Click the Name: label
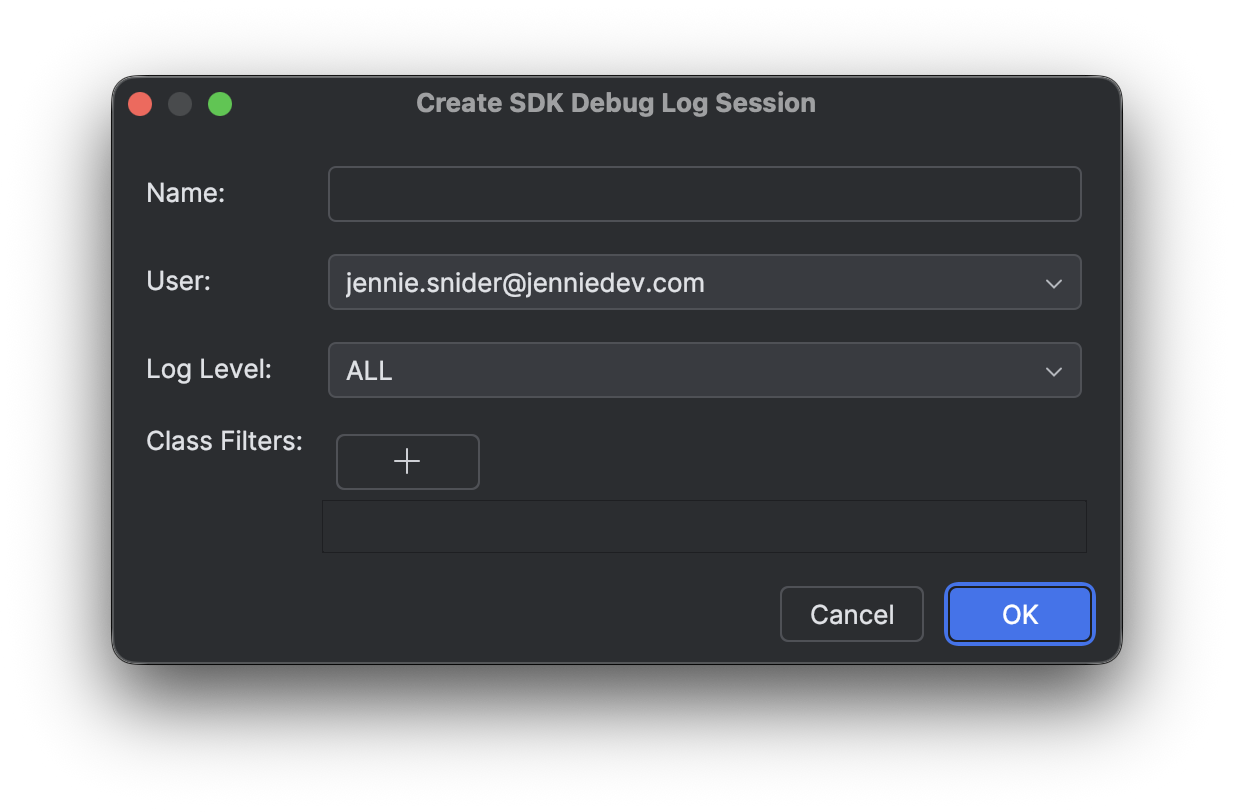 click(x=186, y=193)
